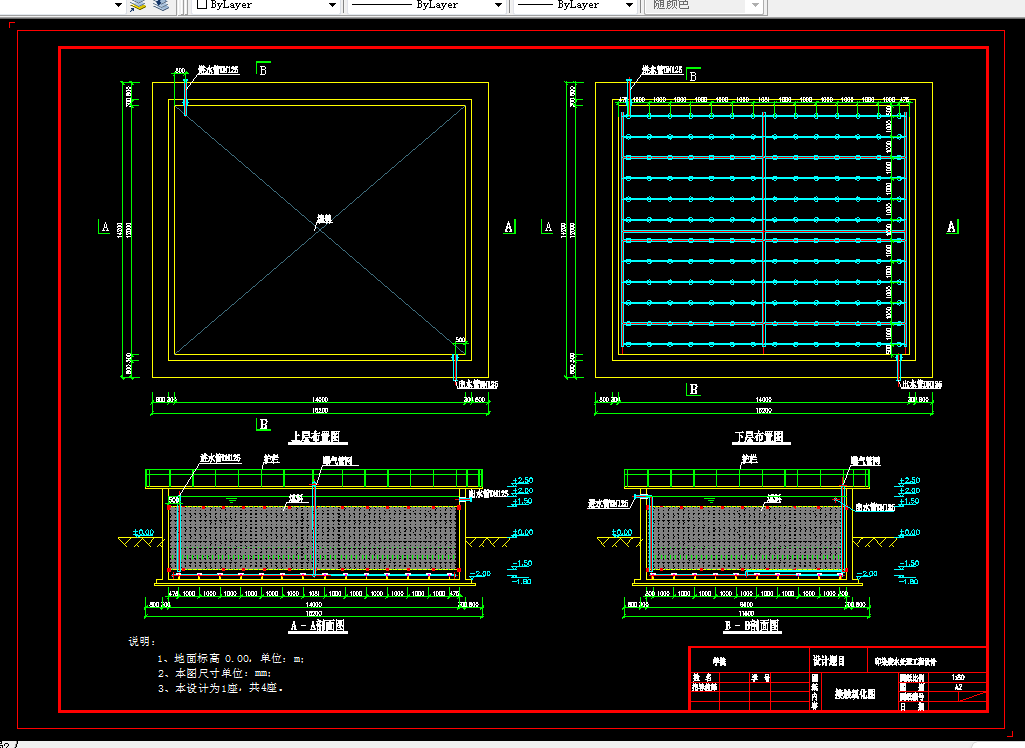The height and width of the screenshot is (748, 1025).
Task: Open the ByLayer color control dropdown
Action: pyautogui.click(x=332, y=5)
